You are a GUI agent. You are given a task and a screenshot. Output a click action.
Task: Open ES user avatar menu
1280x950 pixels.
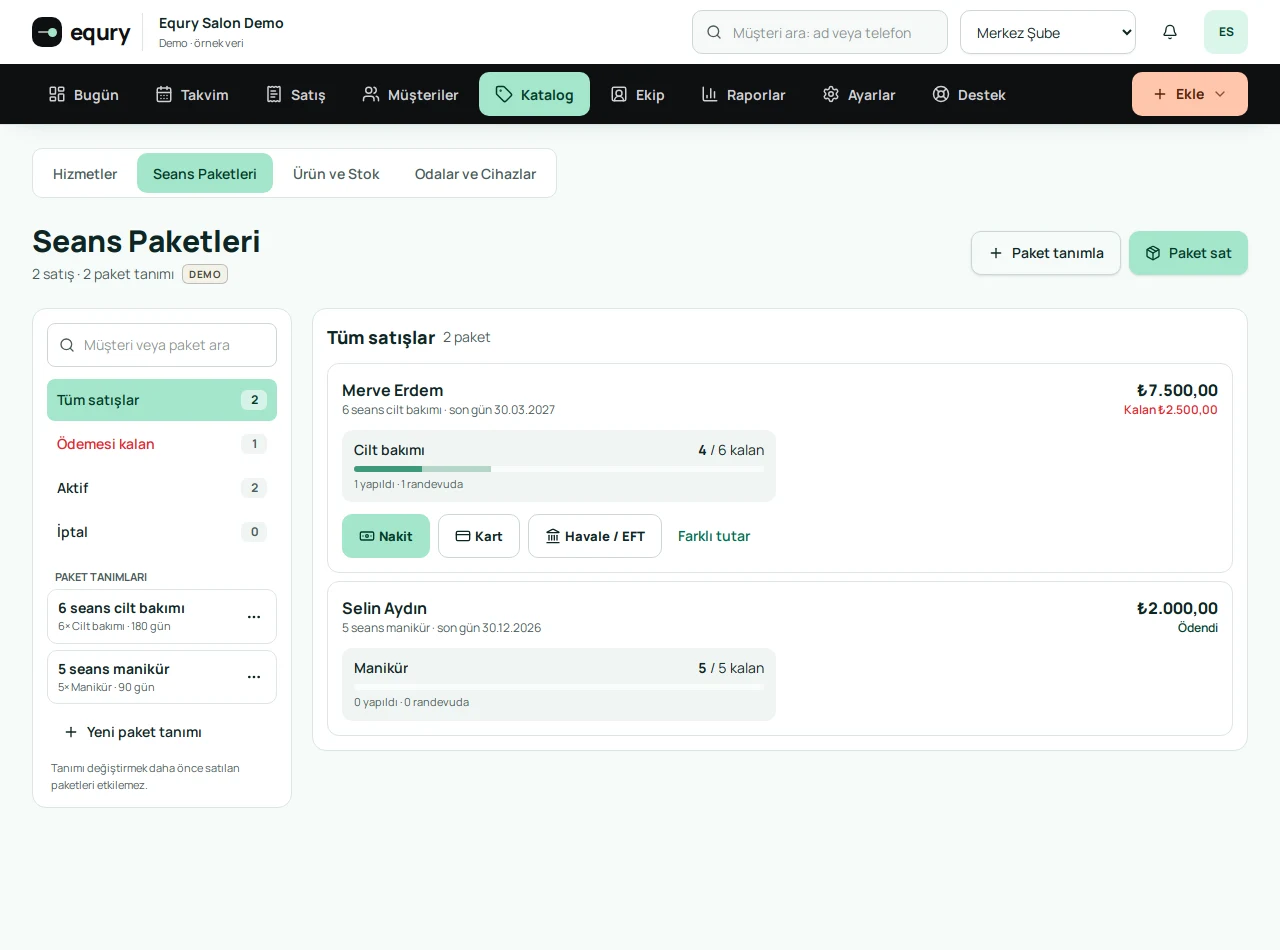(x=1226, y=32)
